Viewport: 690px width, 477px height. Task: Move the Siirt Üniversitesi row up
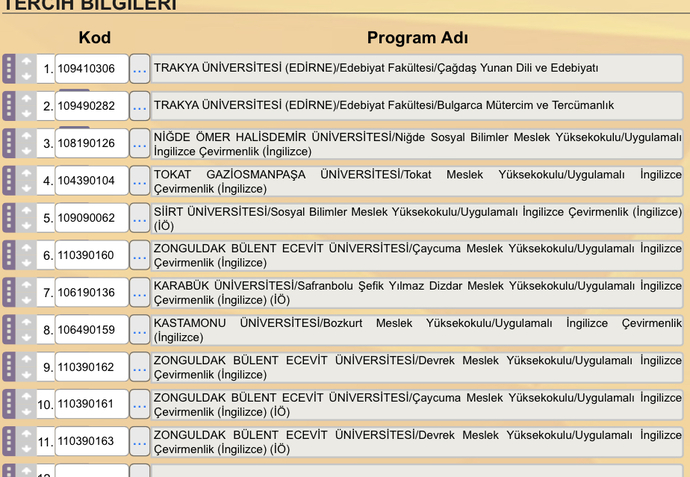point(26,211)
